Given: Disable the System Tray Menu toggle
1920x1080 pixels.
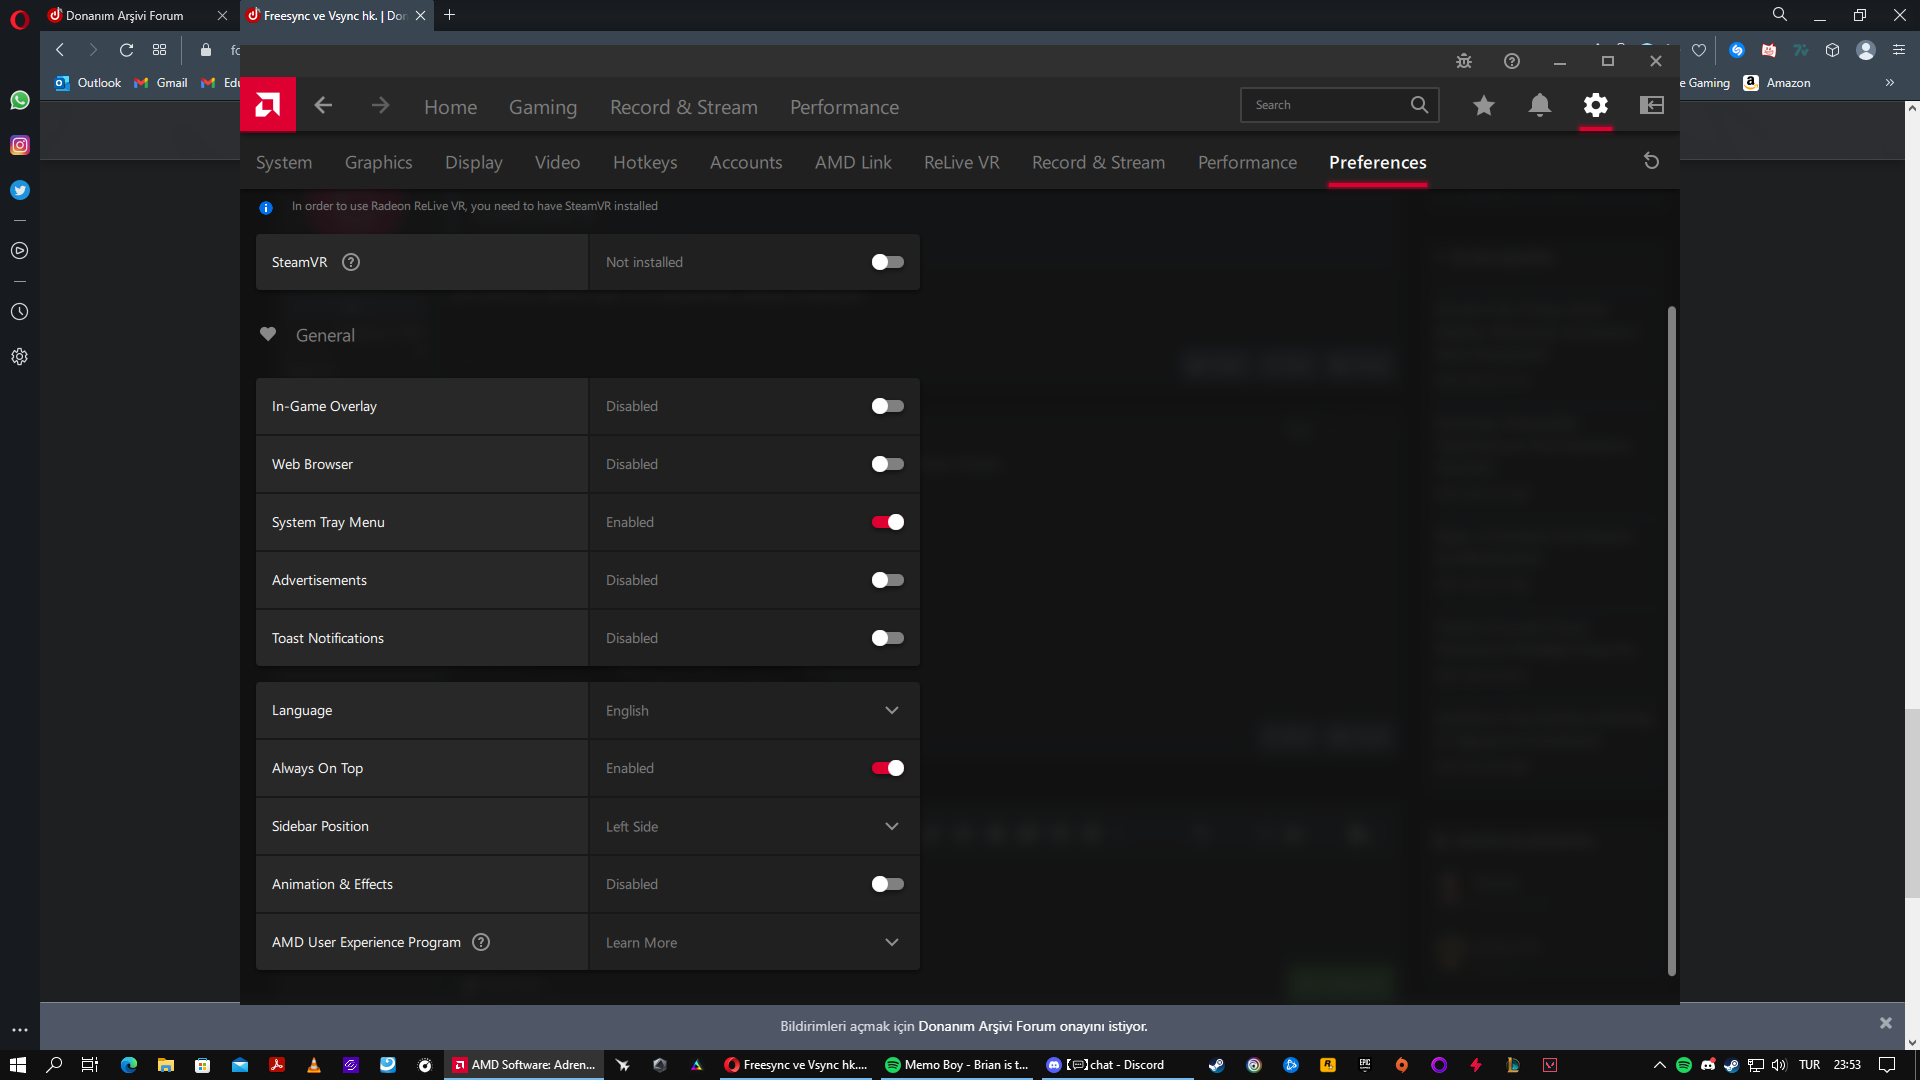Looking at the screenshot, I should coord(887,522).
